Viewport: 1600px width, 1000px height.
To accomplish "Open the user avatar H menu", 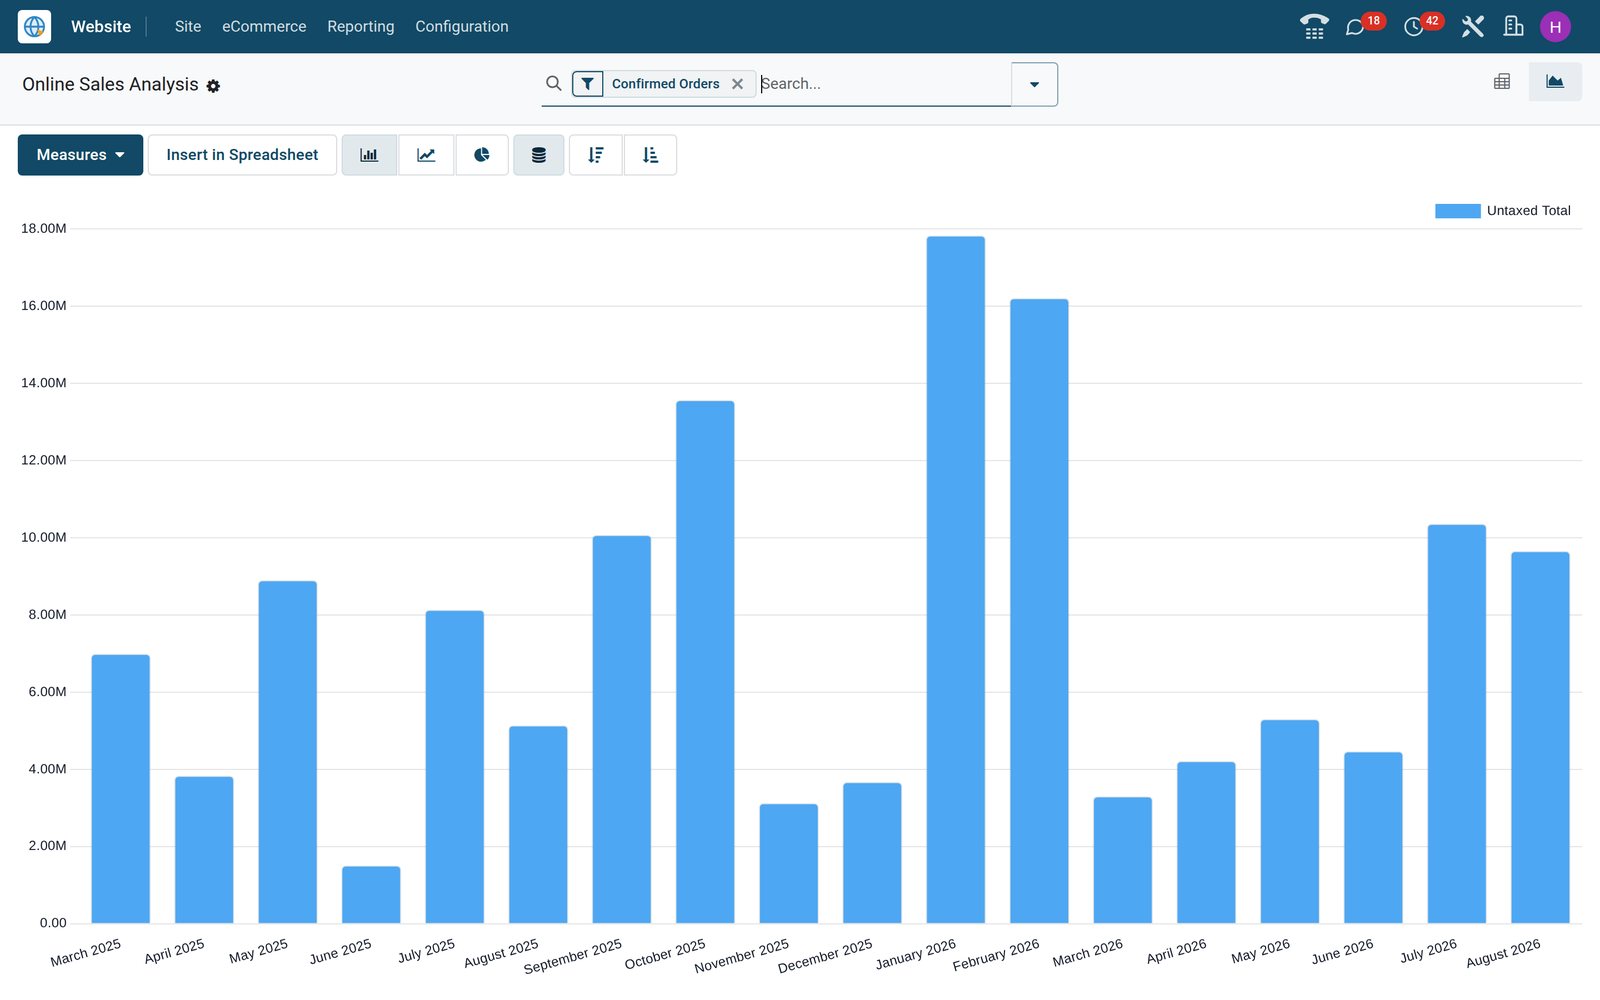I will (1555, 27).
